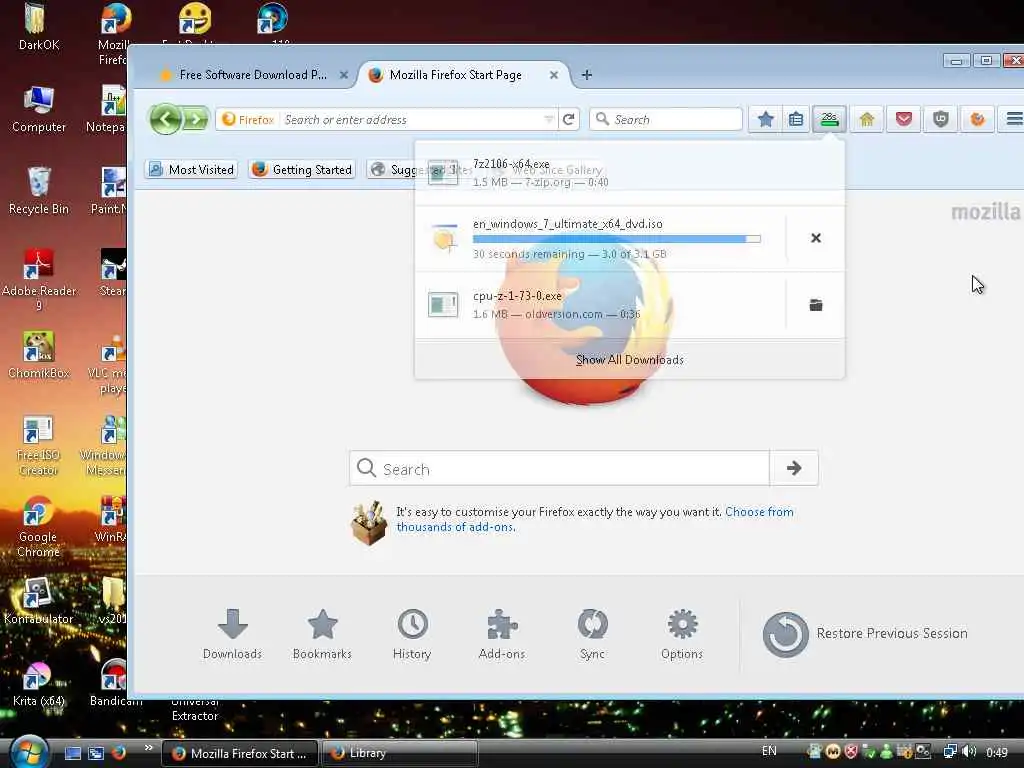Image resolution: width=1024 pixels, height=768 pixels.
Task: Open the shield add-on icon in toolbar
Action: click(940, 119)
